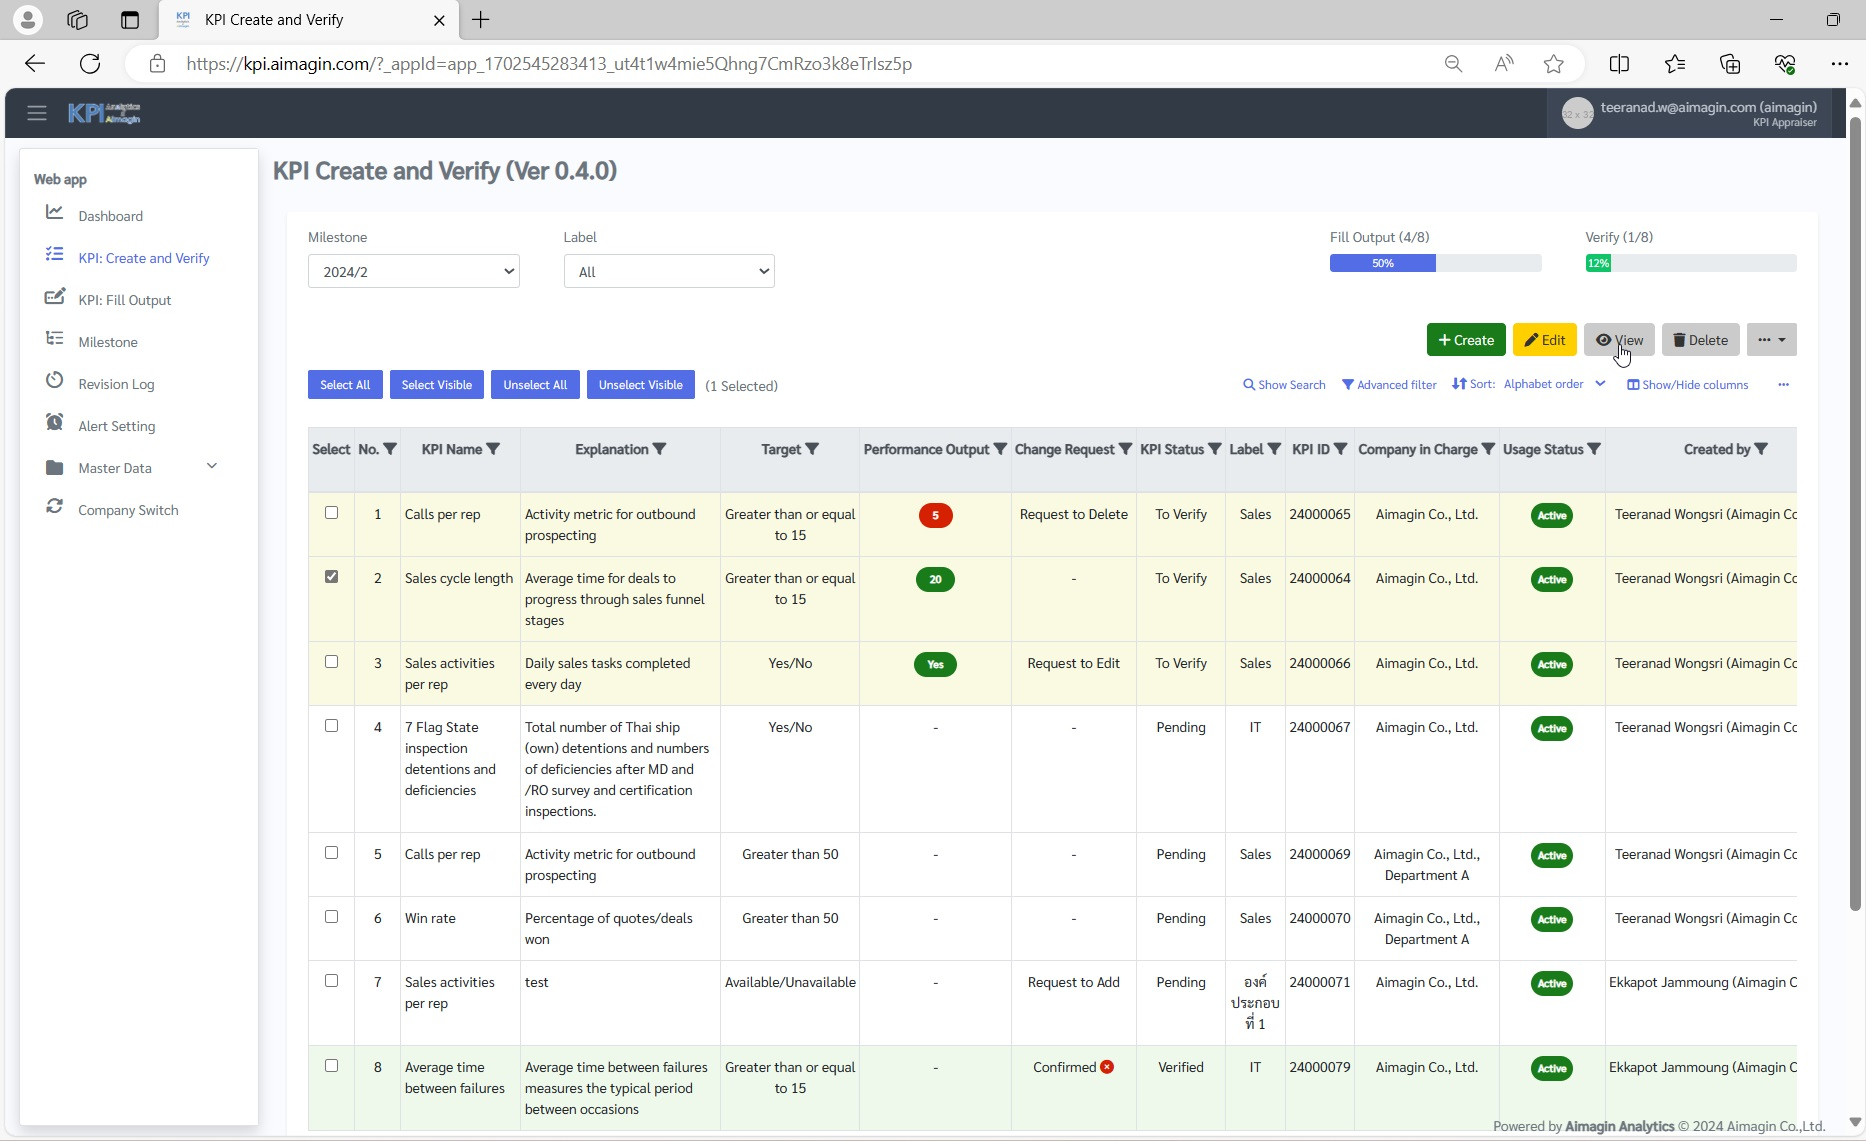This screenshot has width=1866, height=1141.
Task: Click the Milestone list icon in sidebar
Action: [x=55, y=339]
